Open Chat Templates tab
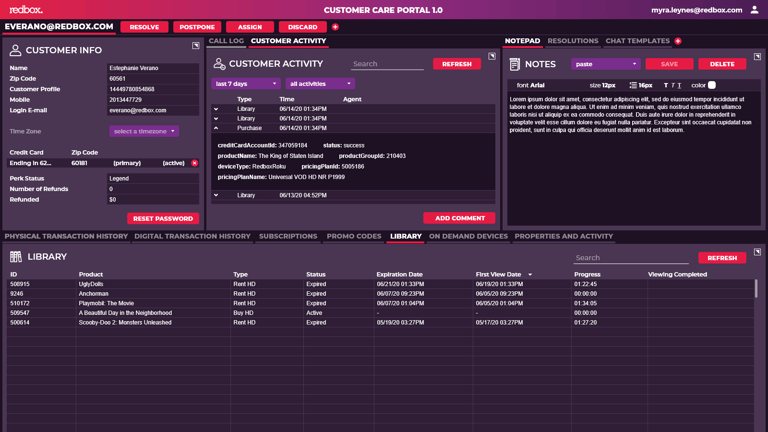768x432 pixels. coord(637,41)
